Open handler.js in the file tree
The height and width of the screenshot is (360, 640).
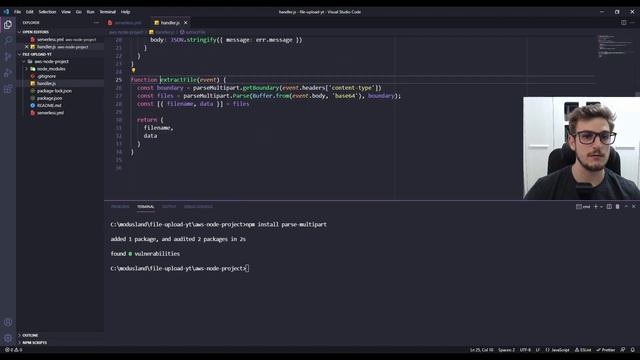pos(60,84)
